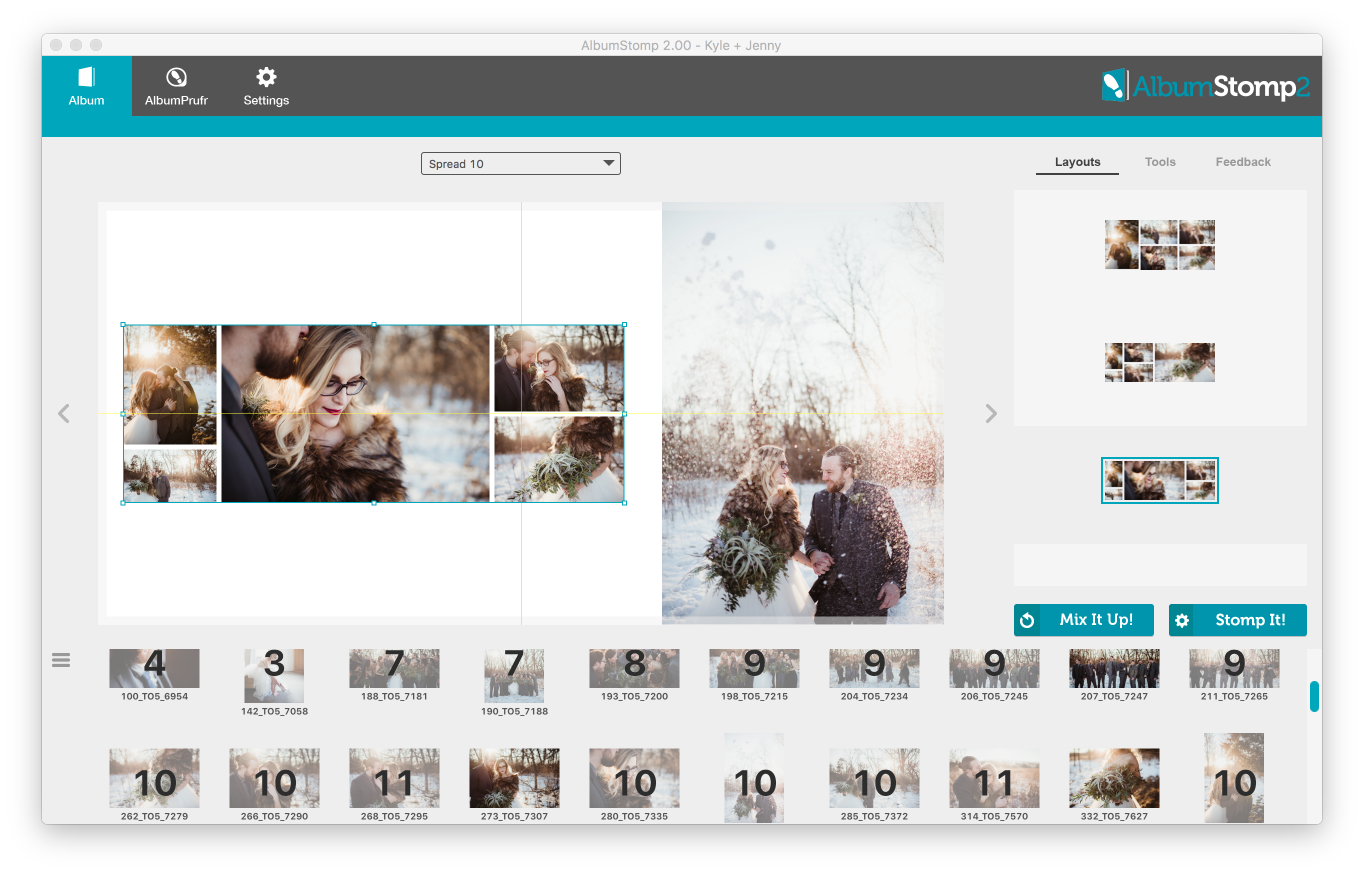Choose the second layout thumbnail
Image resolution: width=1364 pixels, height=874 pixels.
(1160, 363)
